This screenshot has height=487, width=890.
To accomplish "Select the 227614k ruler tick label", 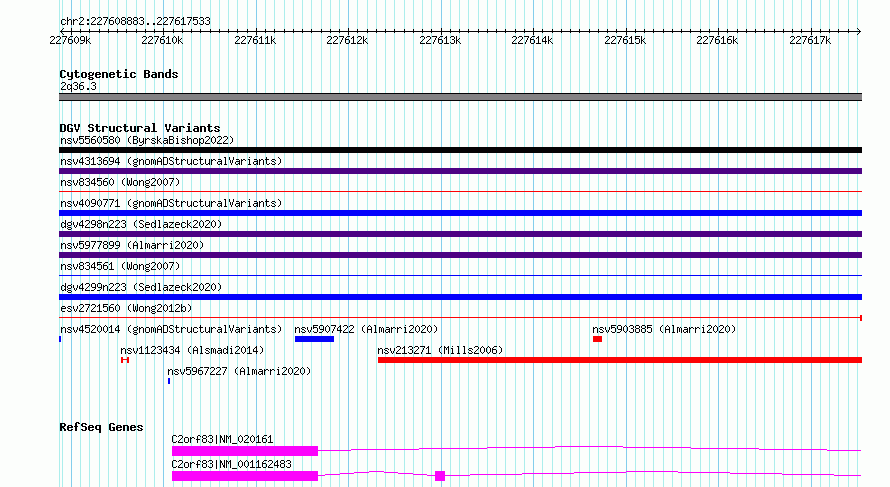I will click(532, 40).
